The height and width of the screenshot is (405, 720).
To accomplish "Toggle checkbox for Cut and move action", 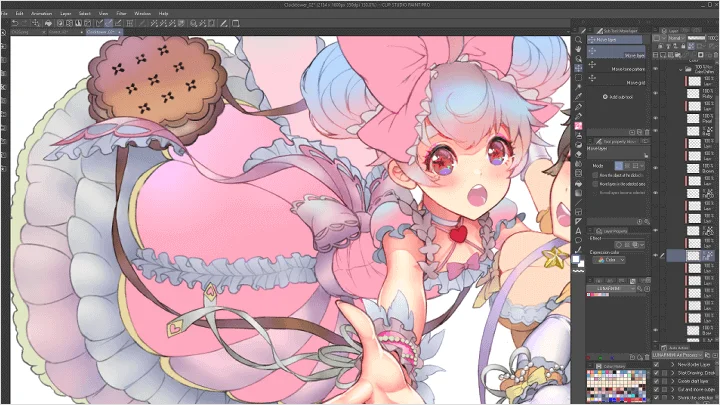I will (x=657, y=389).
